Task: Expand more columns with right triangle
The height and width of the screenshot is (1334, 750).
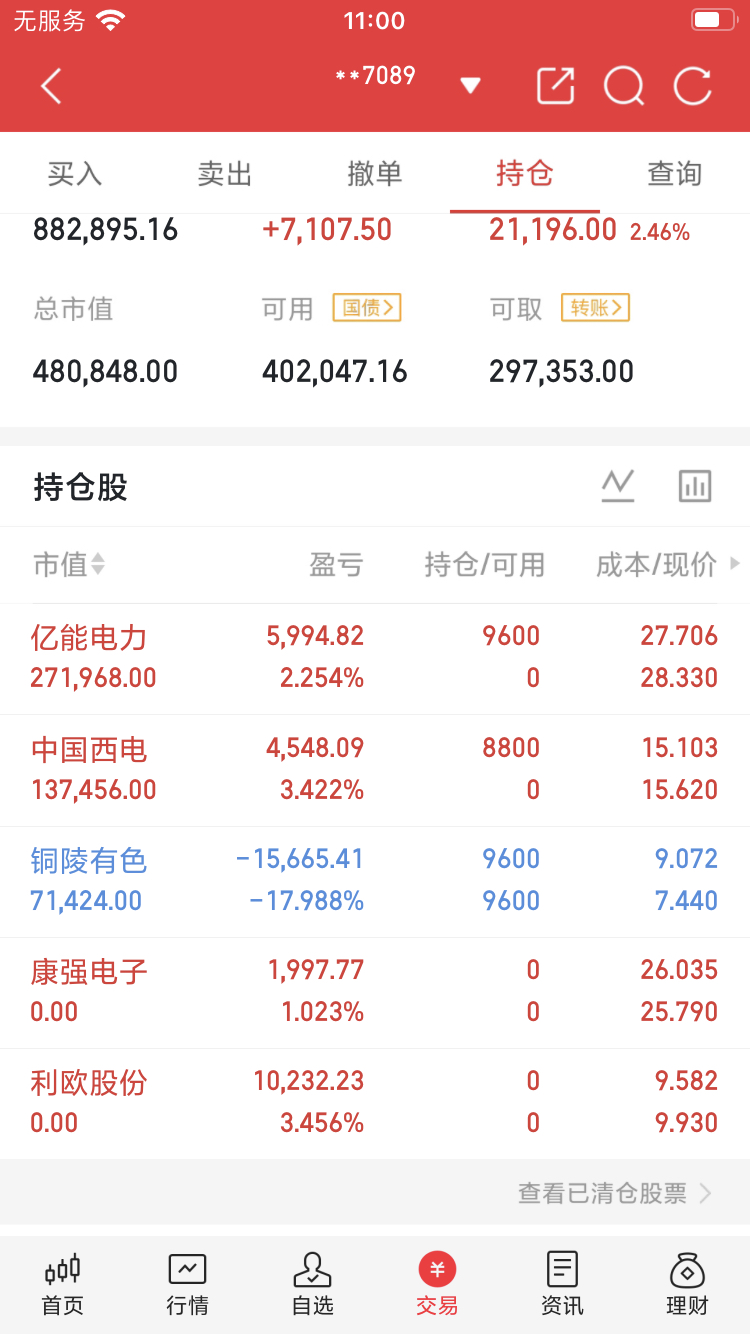Action: tap(736, 564)
